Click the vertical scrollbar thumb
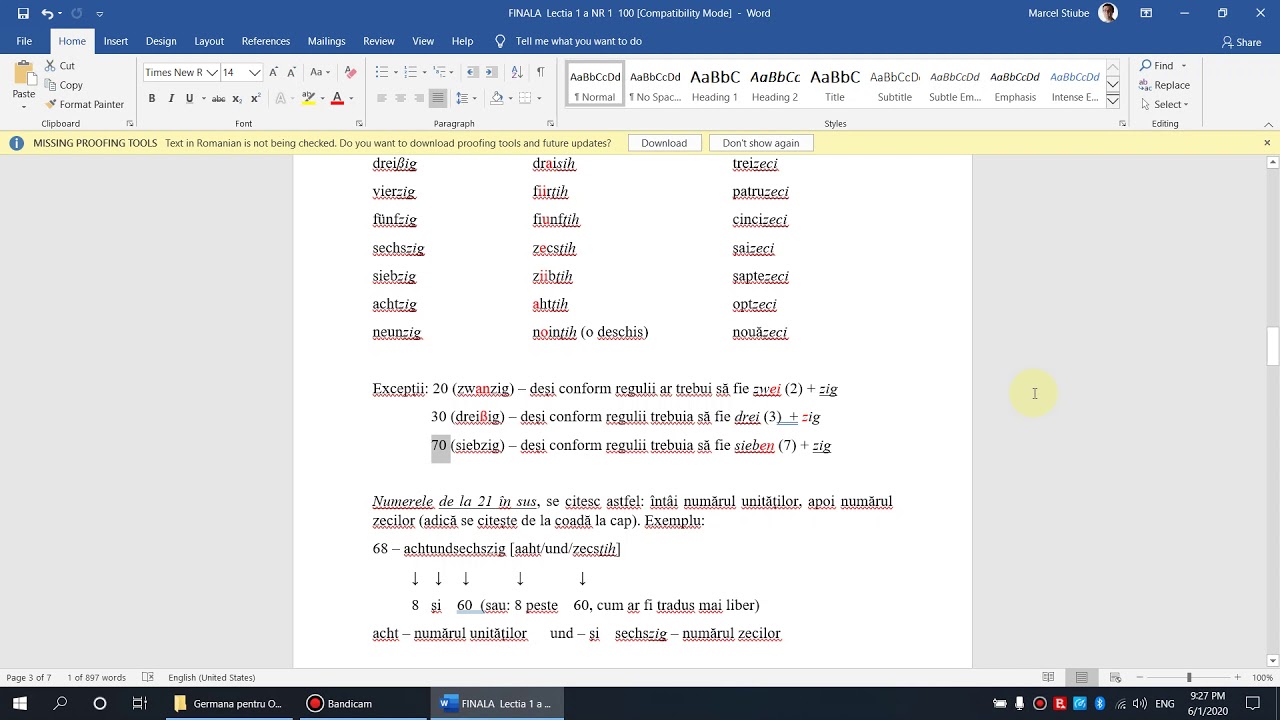 click(1272, 347)
